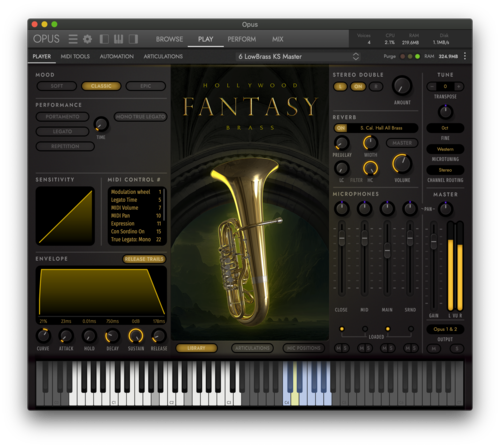Enable Portamento performance mode
Screen dimensions: 500x447
click(x=62, y=117)
